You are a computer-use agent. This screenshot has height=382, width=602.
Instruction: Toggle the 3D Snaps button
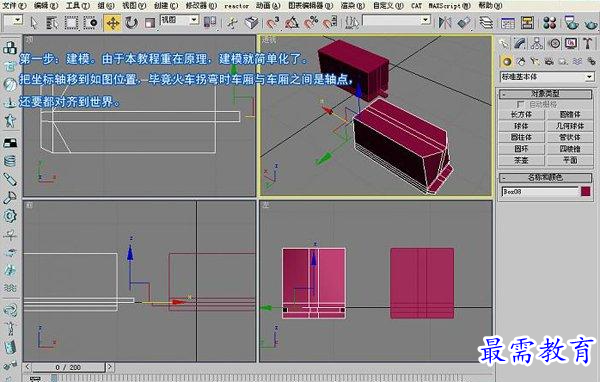pyautogui.click(x=273, y=23)
